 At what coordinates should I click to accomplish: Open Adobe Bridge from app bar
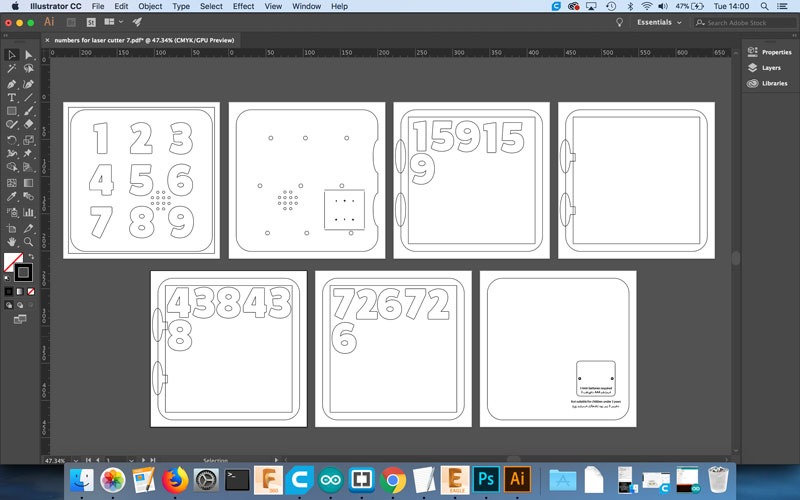[71, 22]
